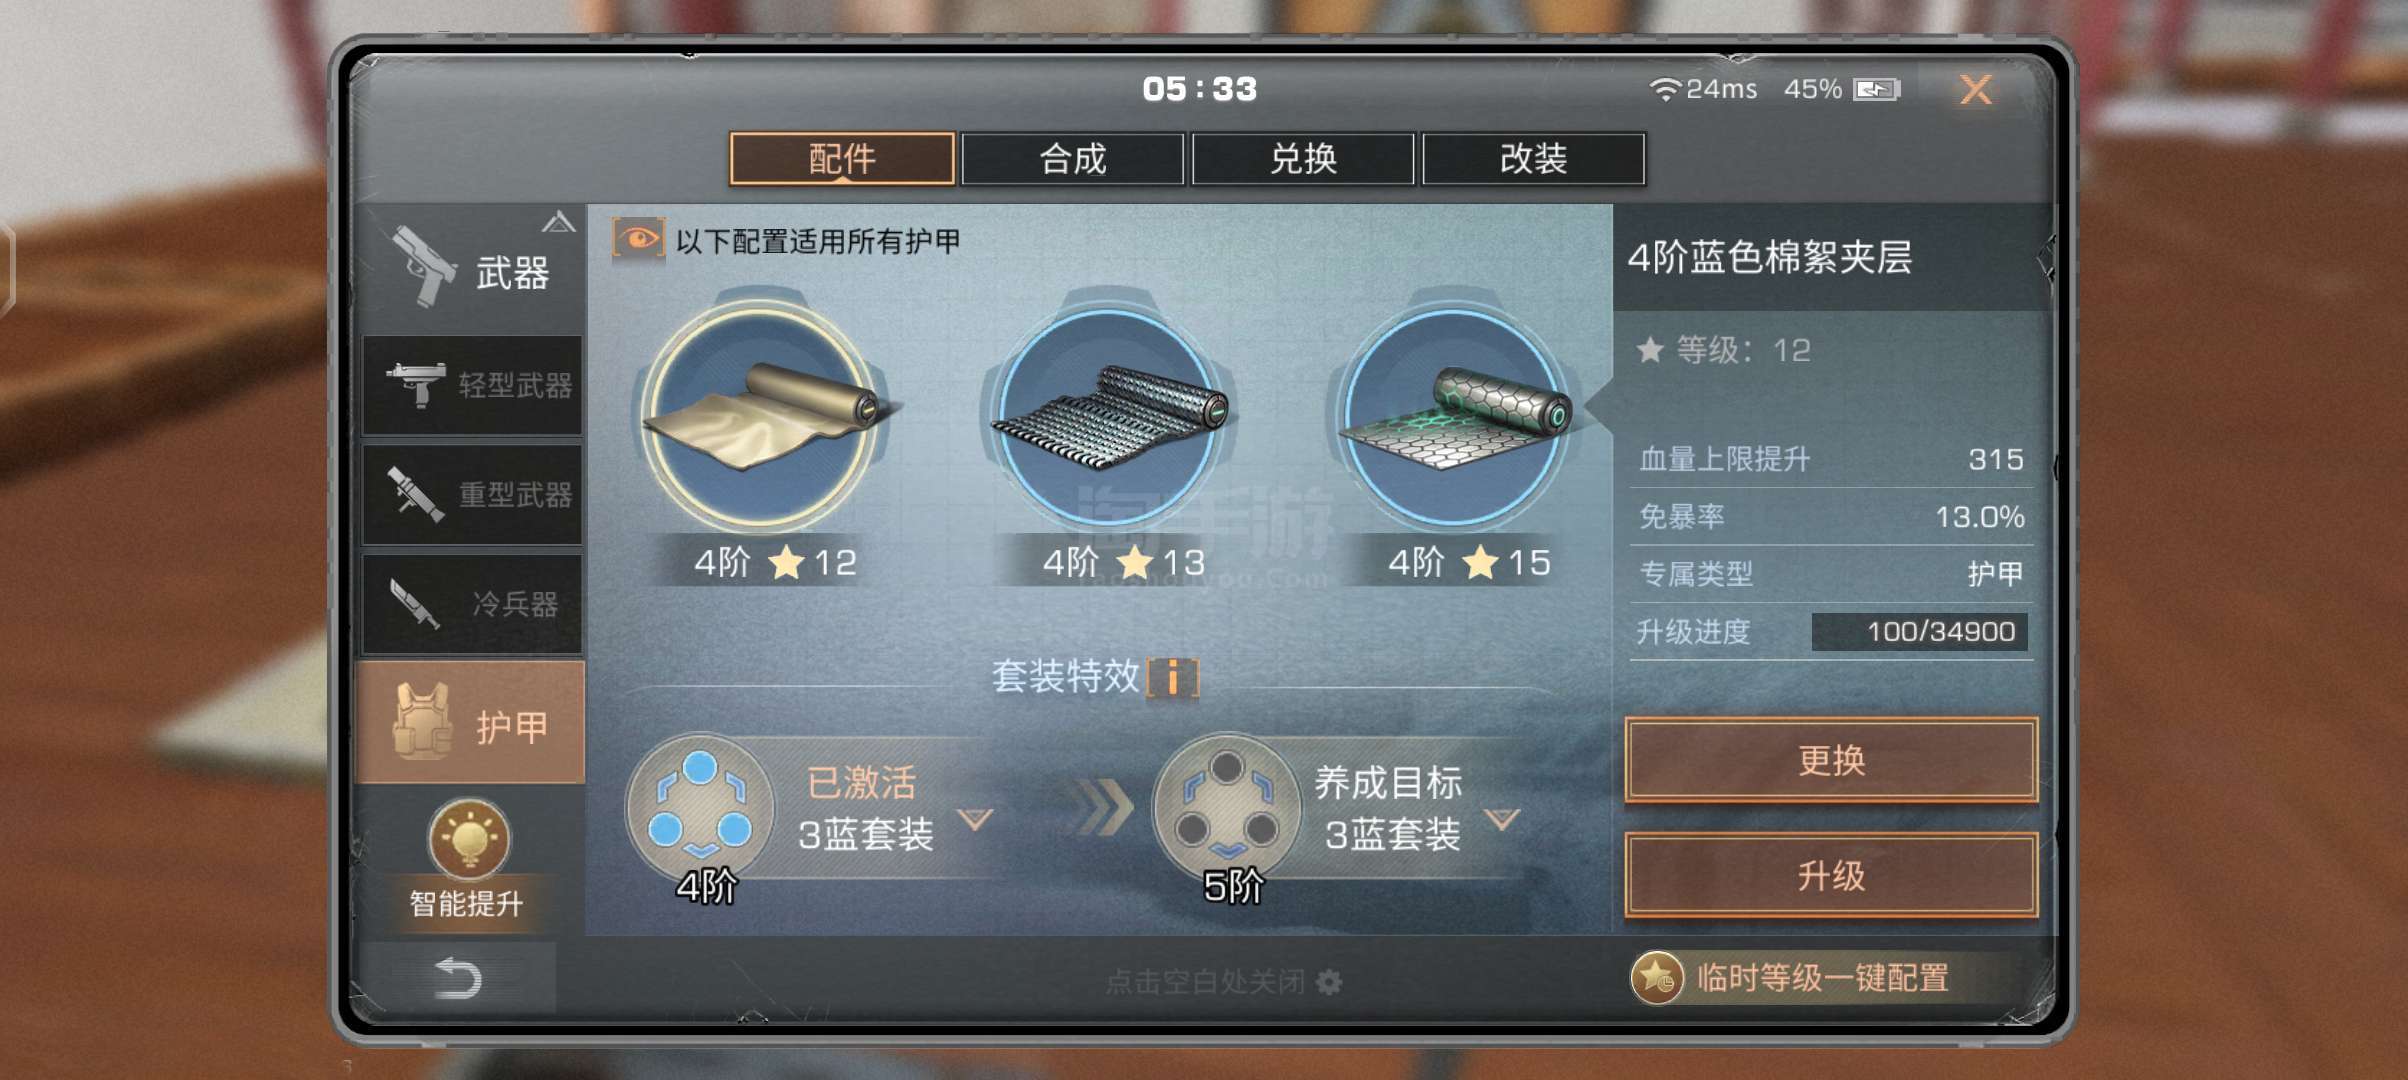
Task: Toggle the eye icon for armor configuration
Action: pos(638,240)
